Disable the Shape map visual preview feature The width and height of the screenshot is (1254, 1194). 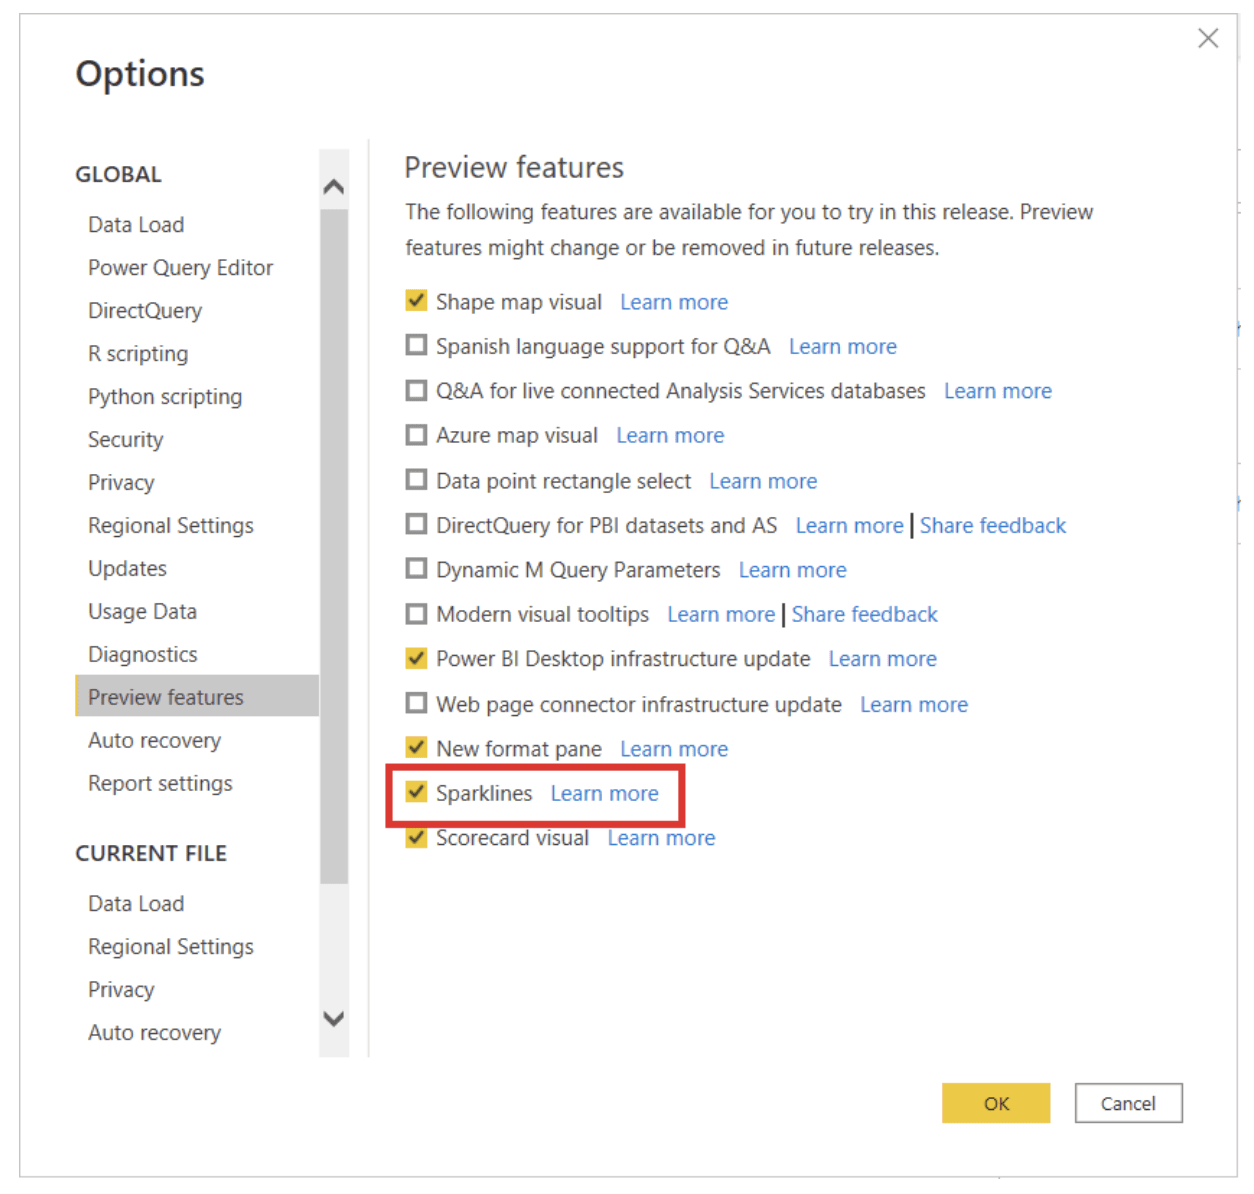[416, 301]
